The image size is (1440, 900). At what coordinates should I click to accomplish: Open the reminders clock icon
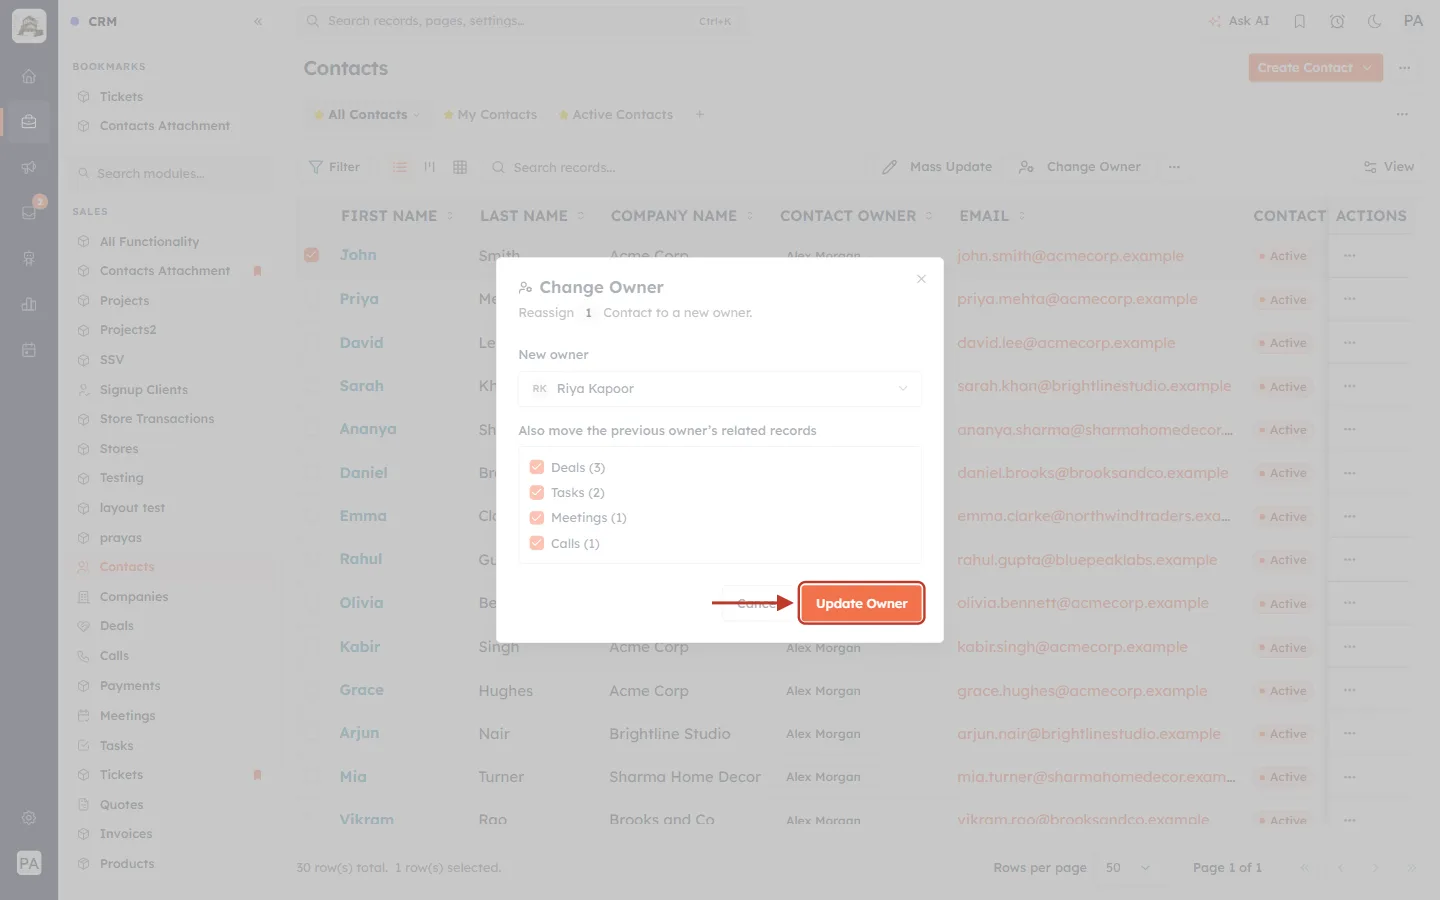(1337, 21)
